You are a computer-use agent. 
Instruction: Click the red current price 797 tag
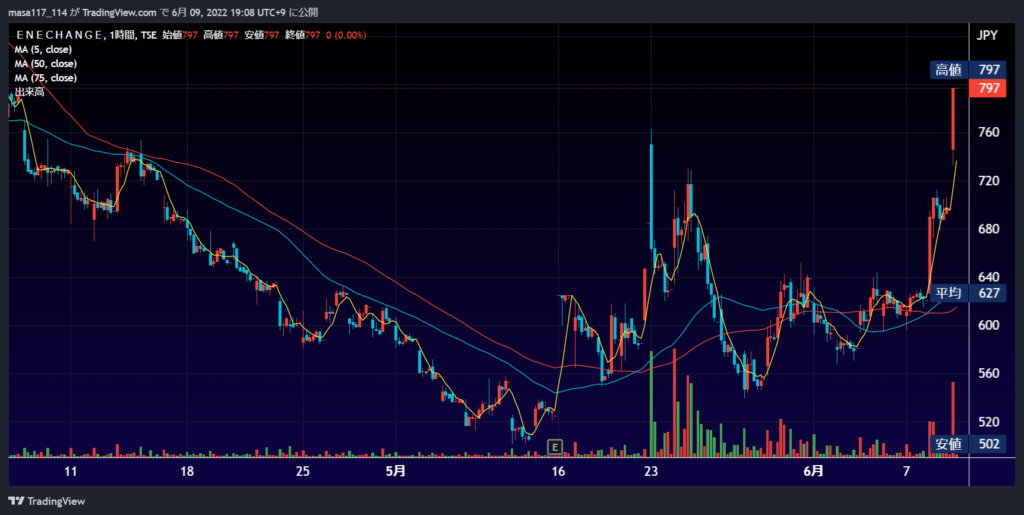pos(987,88)
